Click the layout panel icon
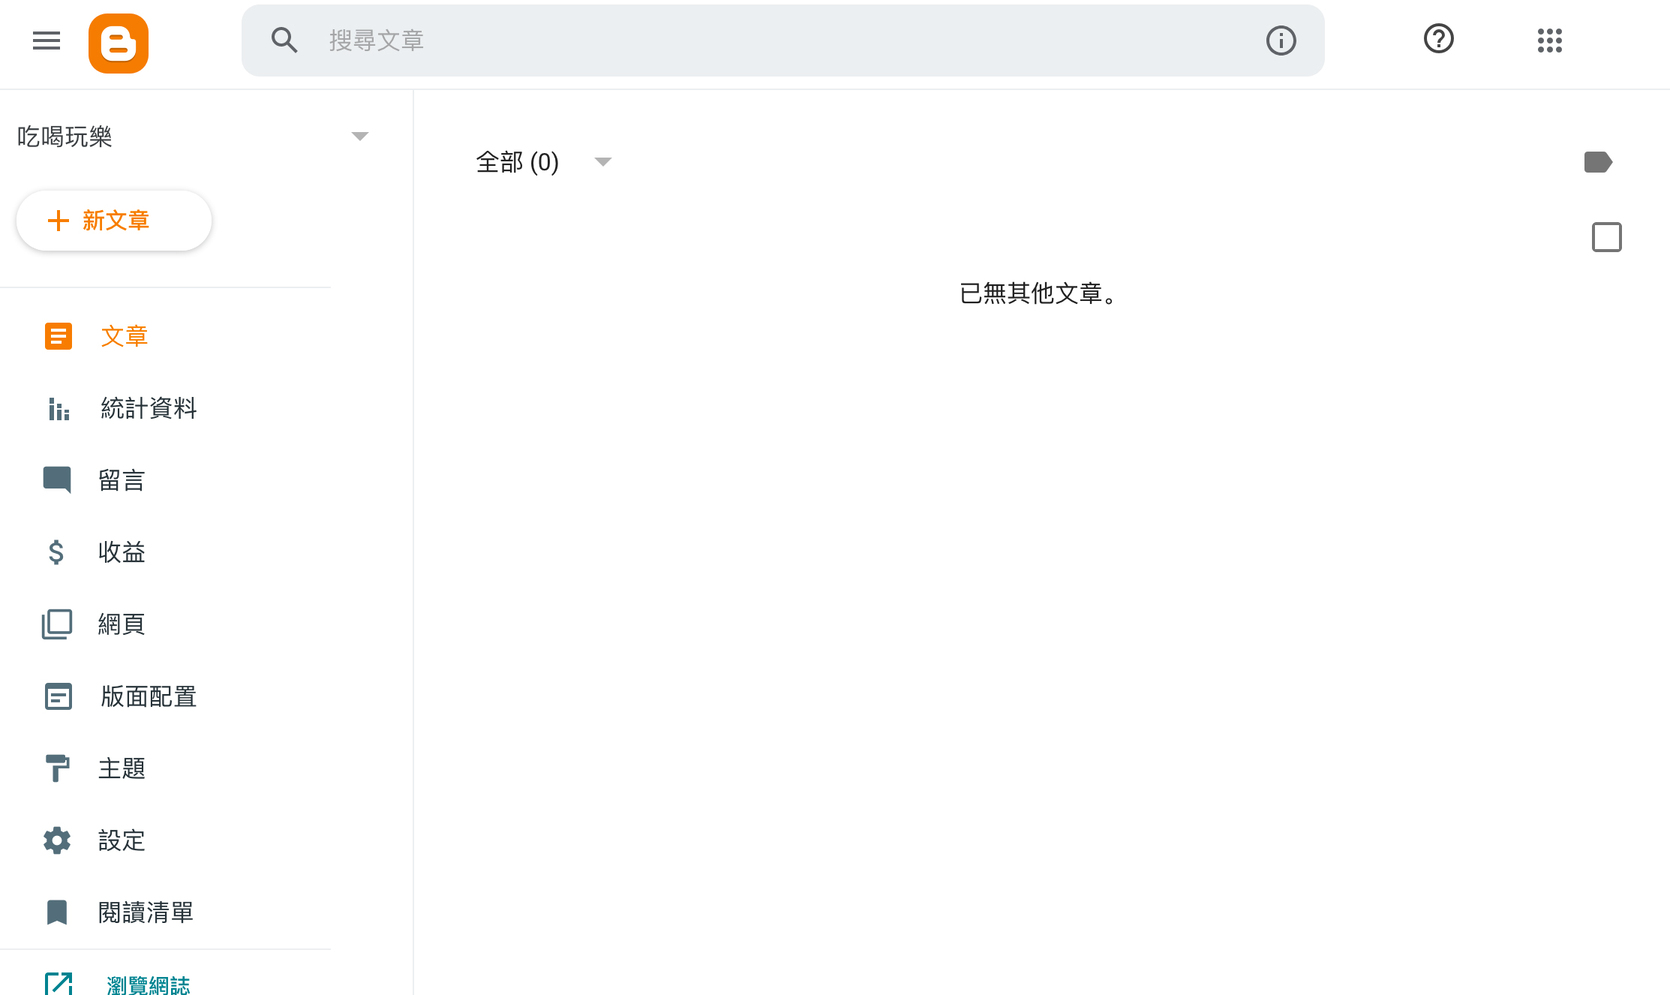The image size is (1670, 995). [x=58, y=696]
